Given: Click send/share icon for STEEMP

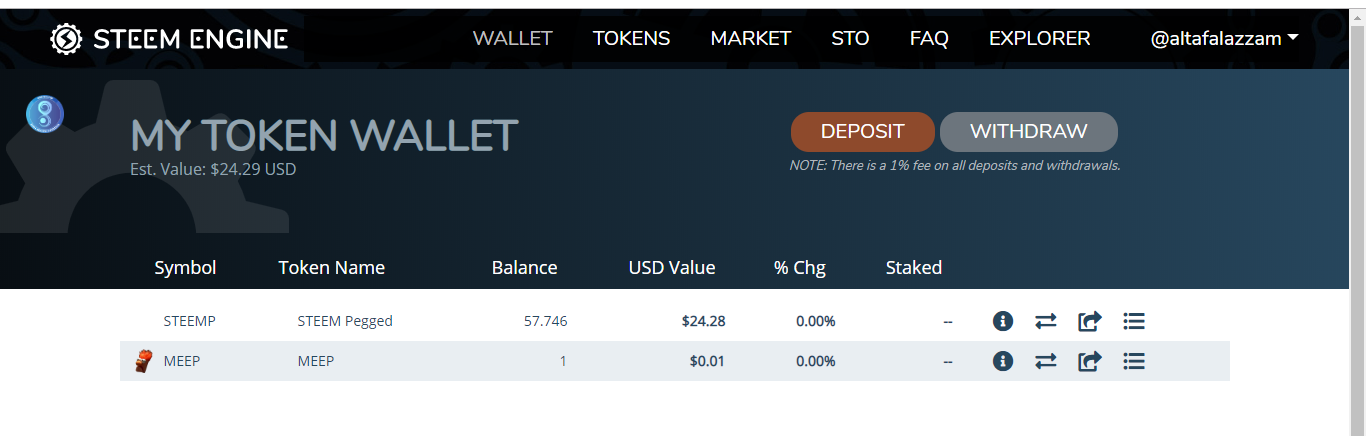Looking at the screenshot, I should (1089, 321).
